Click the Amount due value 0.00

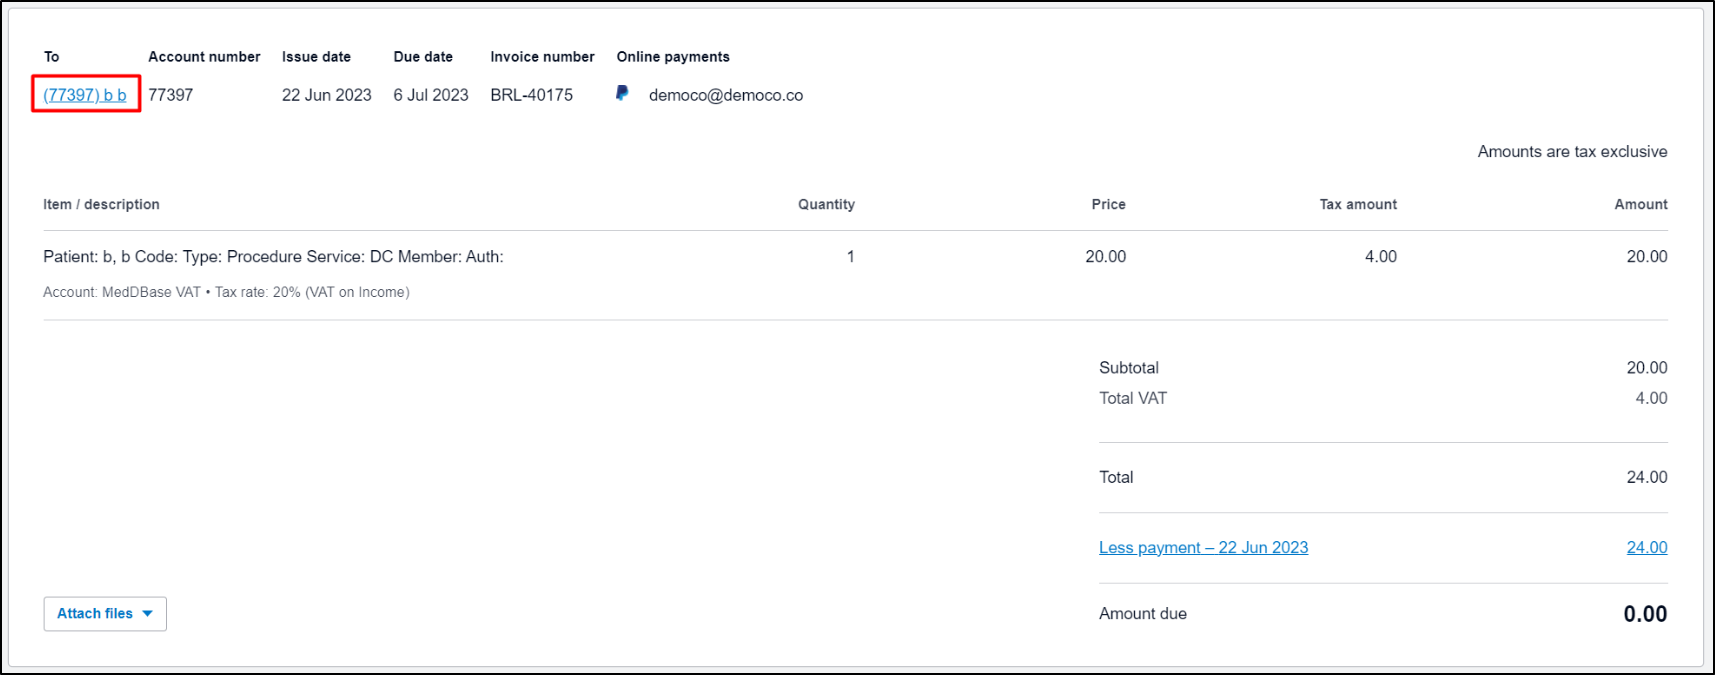click(x=1644, y=614)
